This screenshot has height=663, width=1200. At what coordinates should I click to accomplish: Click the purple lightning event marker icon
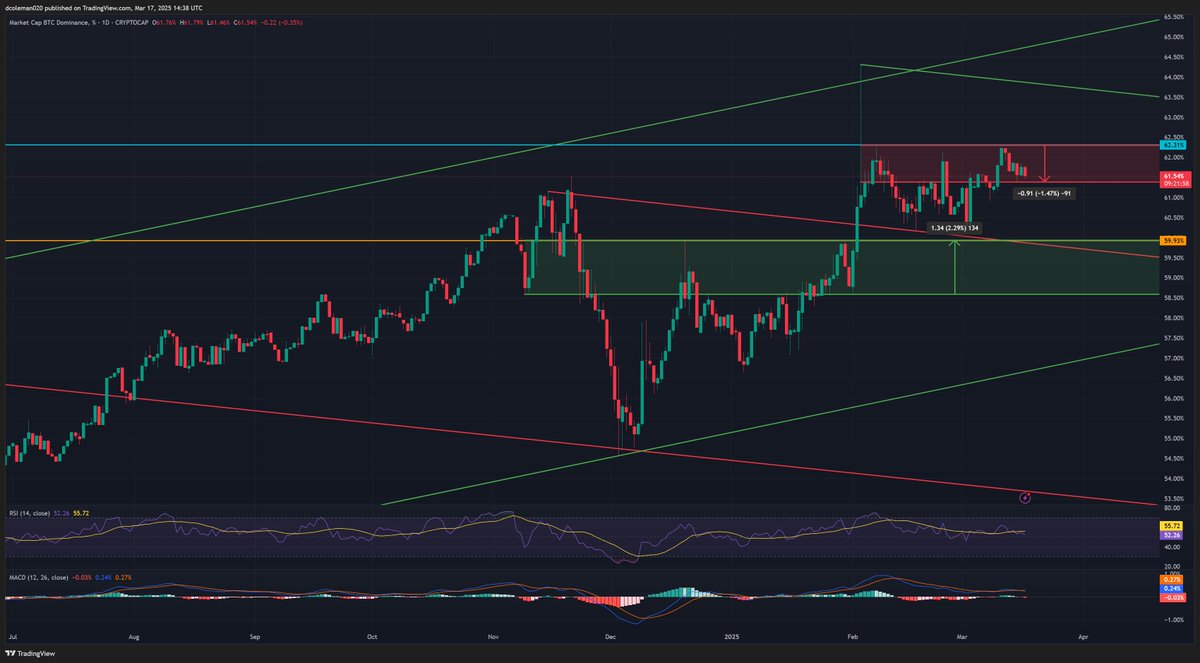tap(1025, 496)
